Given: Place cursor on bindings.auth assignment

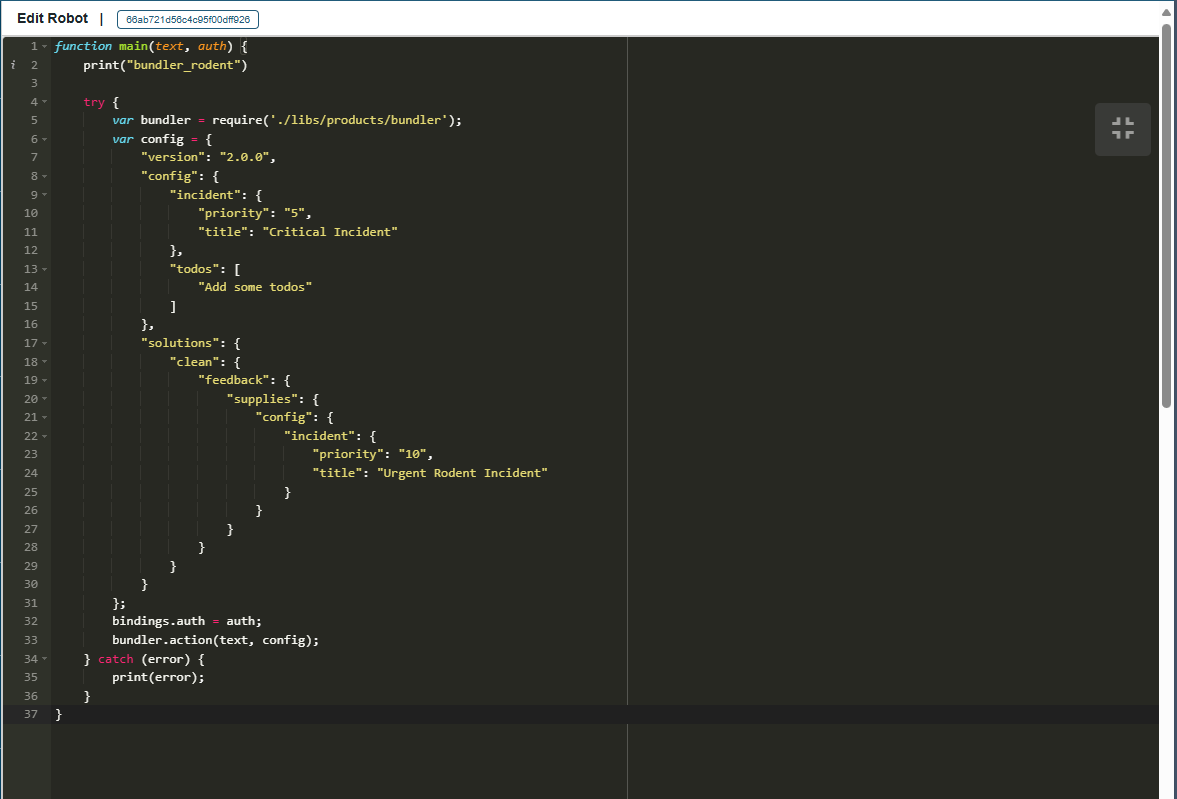Looking at the screenshot, I should 187,621.
